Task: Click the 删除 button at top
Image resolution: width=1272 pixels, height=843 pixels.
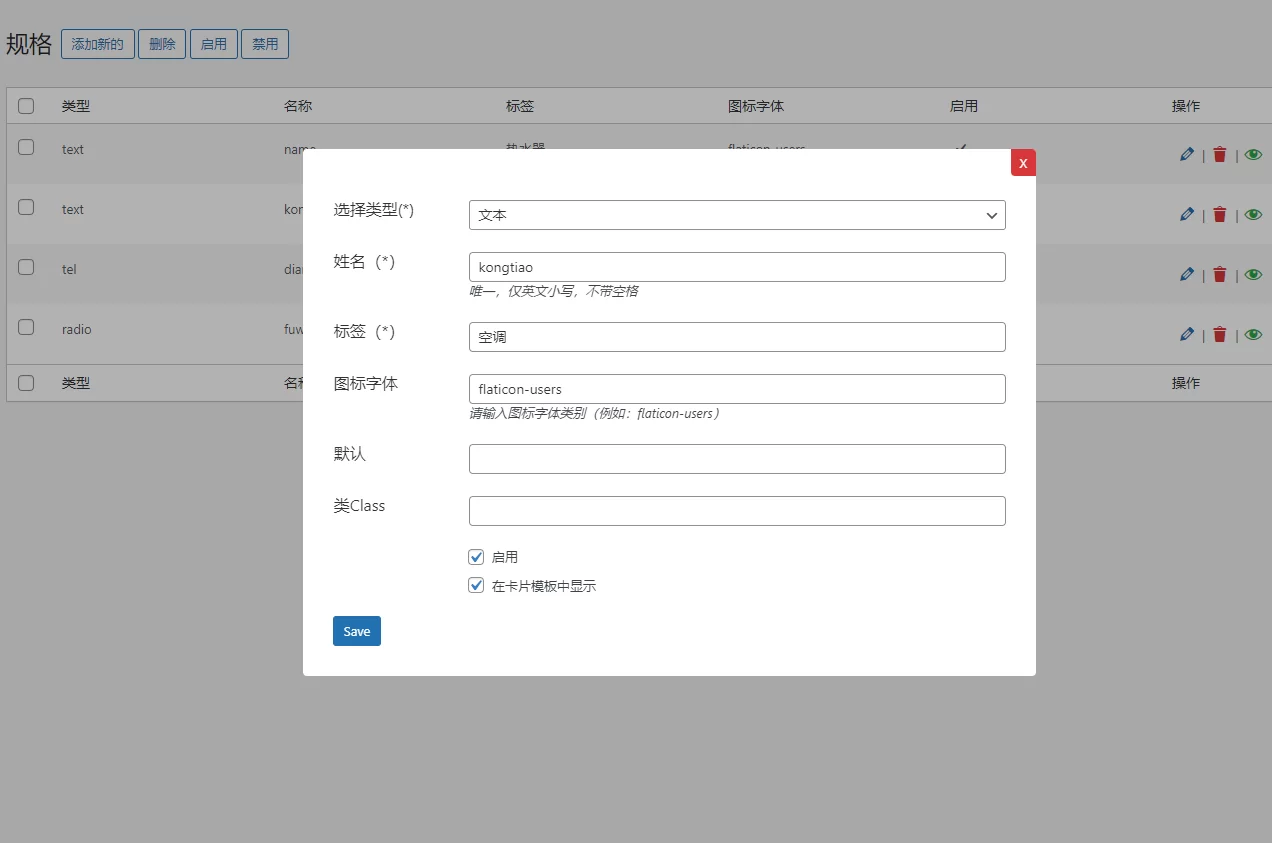Action: [162, 44]
